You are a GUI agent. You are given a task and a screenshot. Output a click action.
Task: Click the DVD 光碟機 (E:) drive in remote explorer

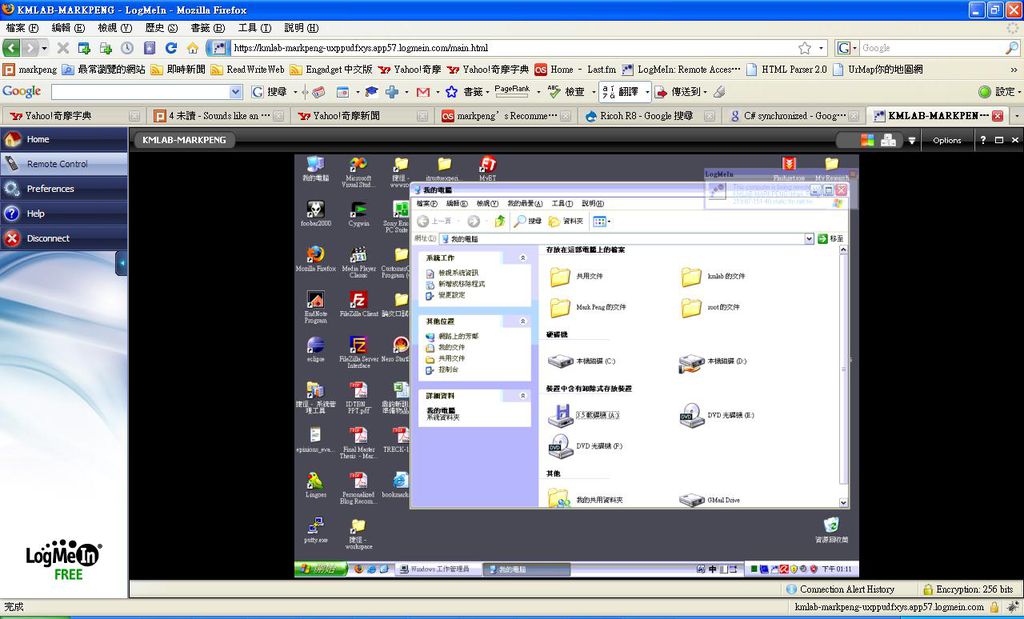716,415
